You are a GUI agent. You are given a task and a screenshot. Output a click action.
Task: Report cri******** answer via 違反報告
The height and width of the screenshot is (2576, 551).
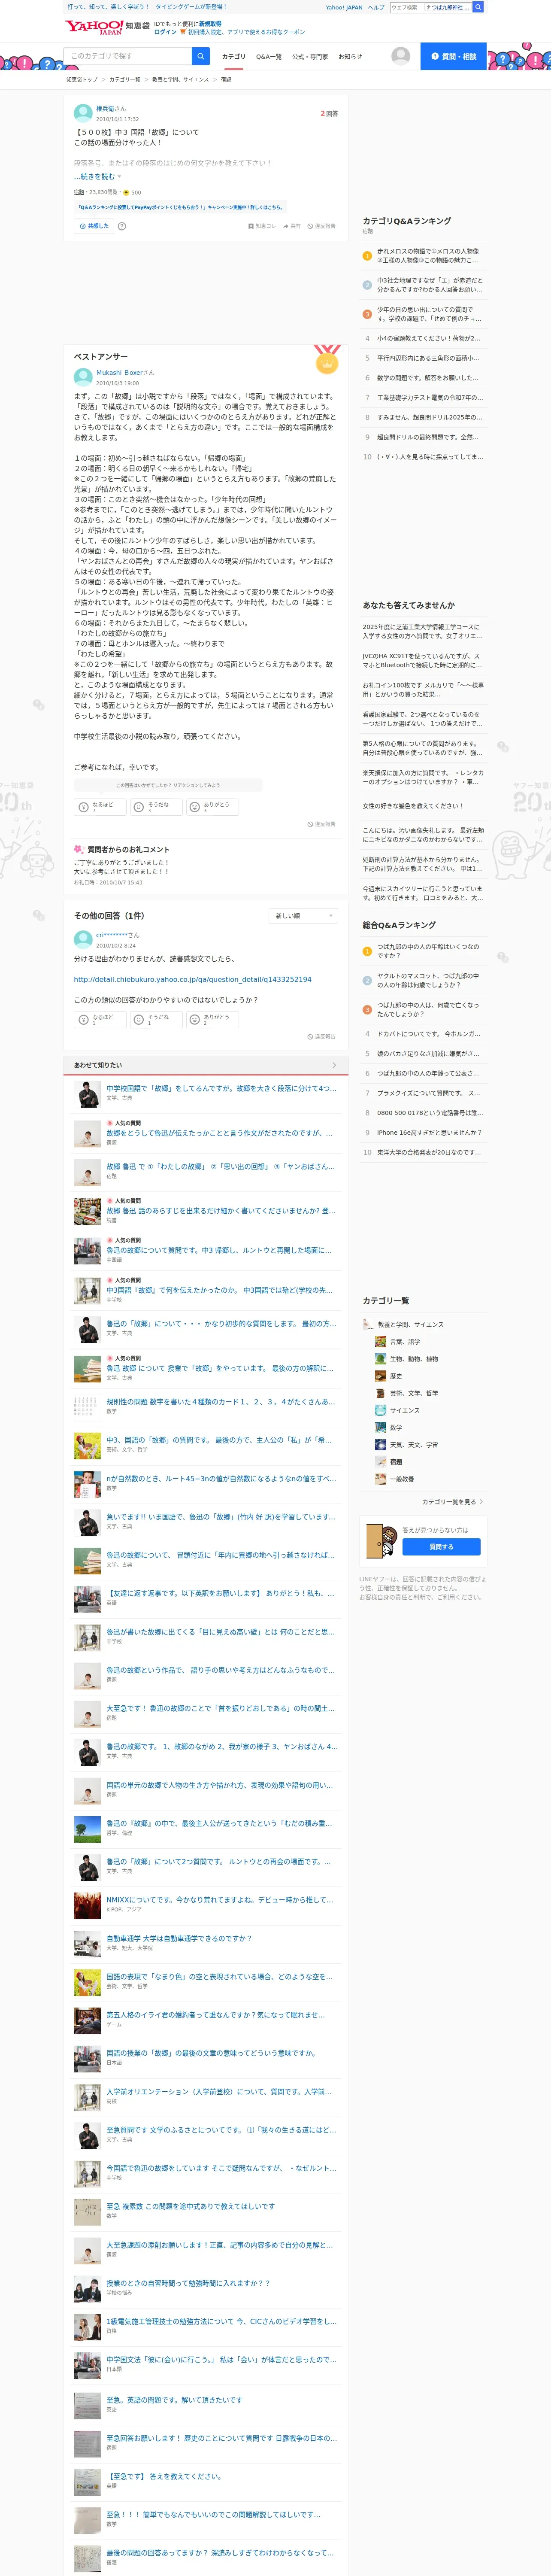click(322, 1036)
